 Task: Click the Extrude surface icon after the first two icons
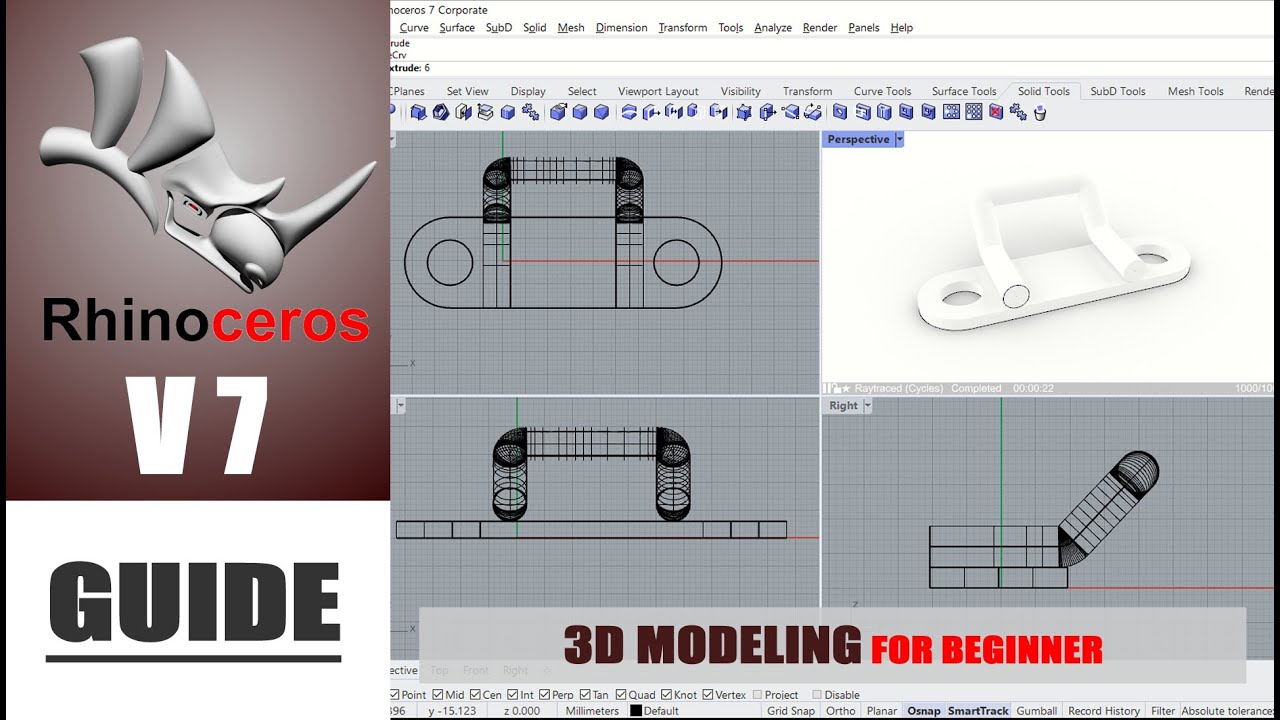[x=463, y=112]
